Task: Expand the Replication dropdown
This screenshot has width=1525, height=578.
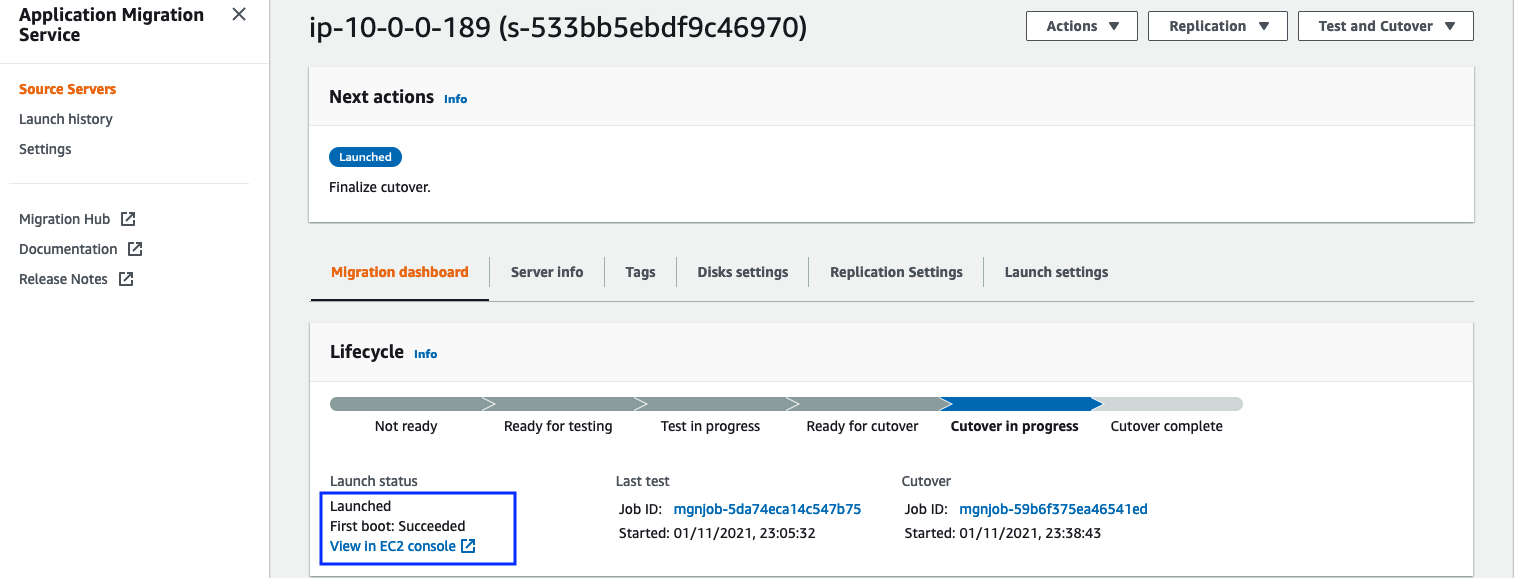Action: [x=1217, y=26]
